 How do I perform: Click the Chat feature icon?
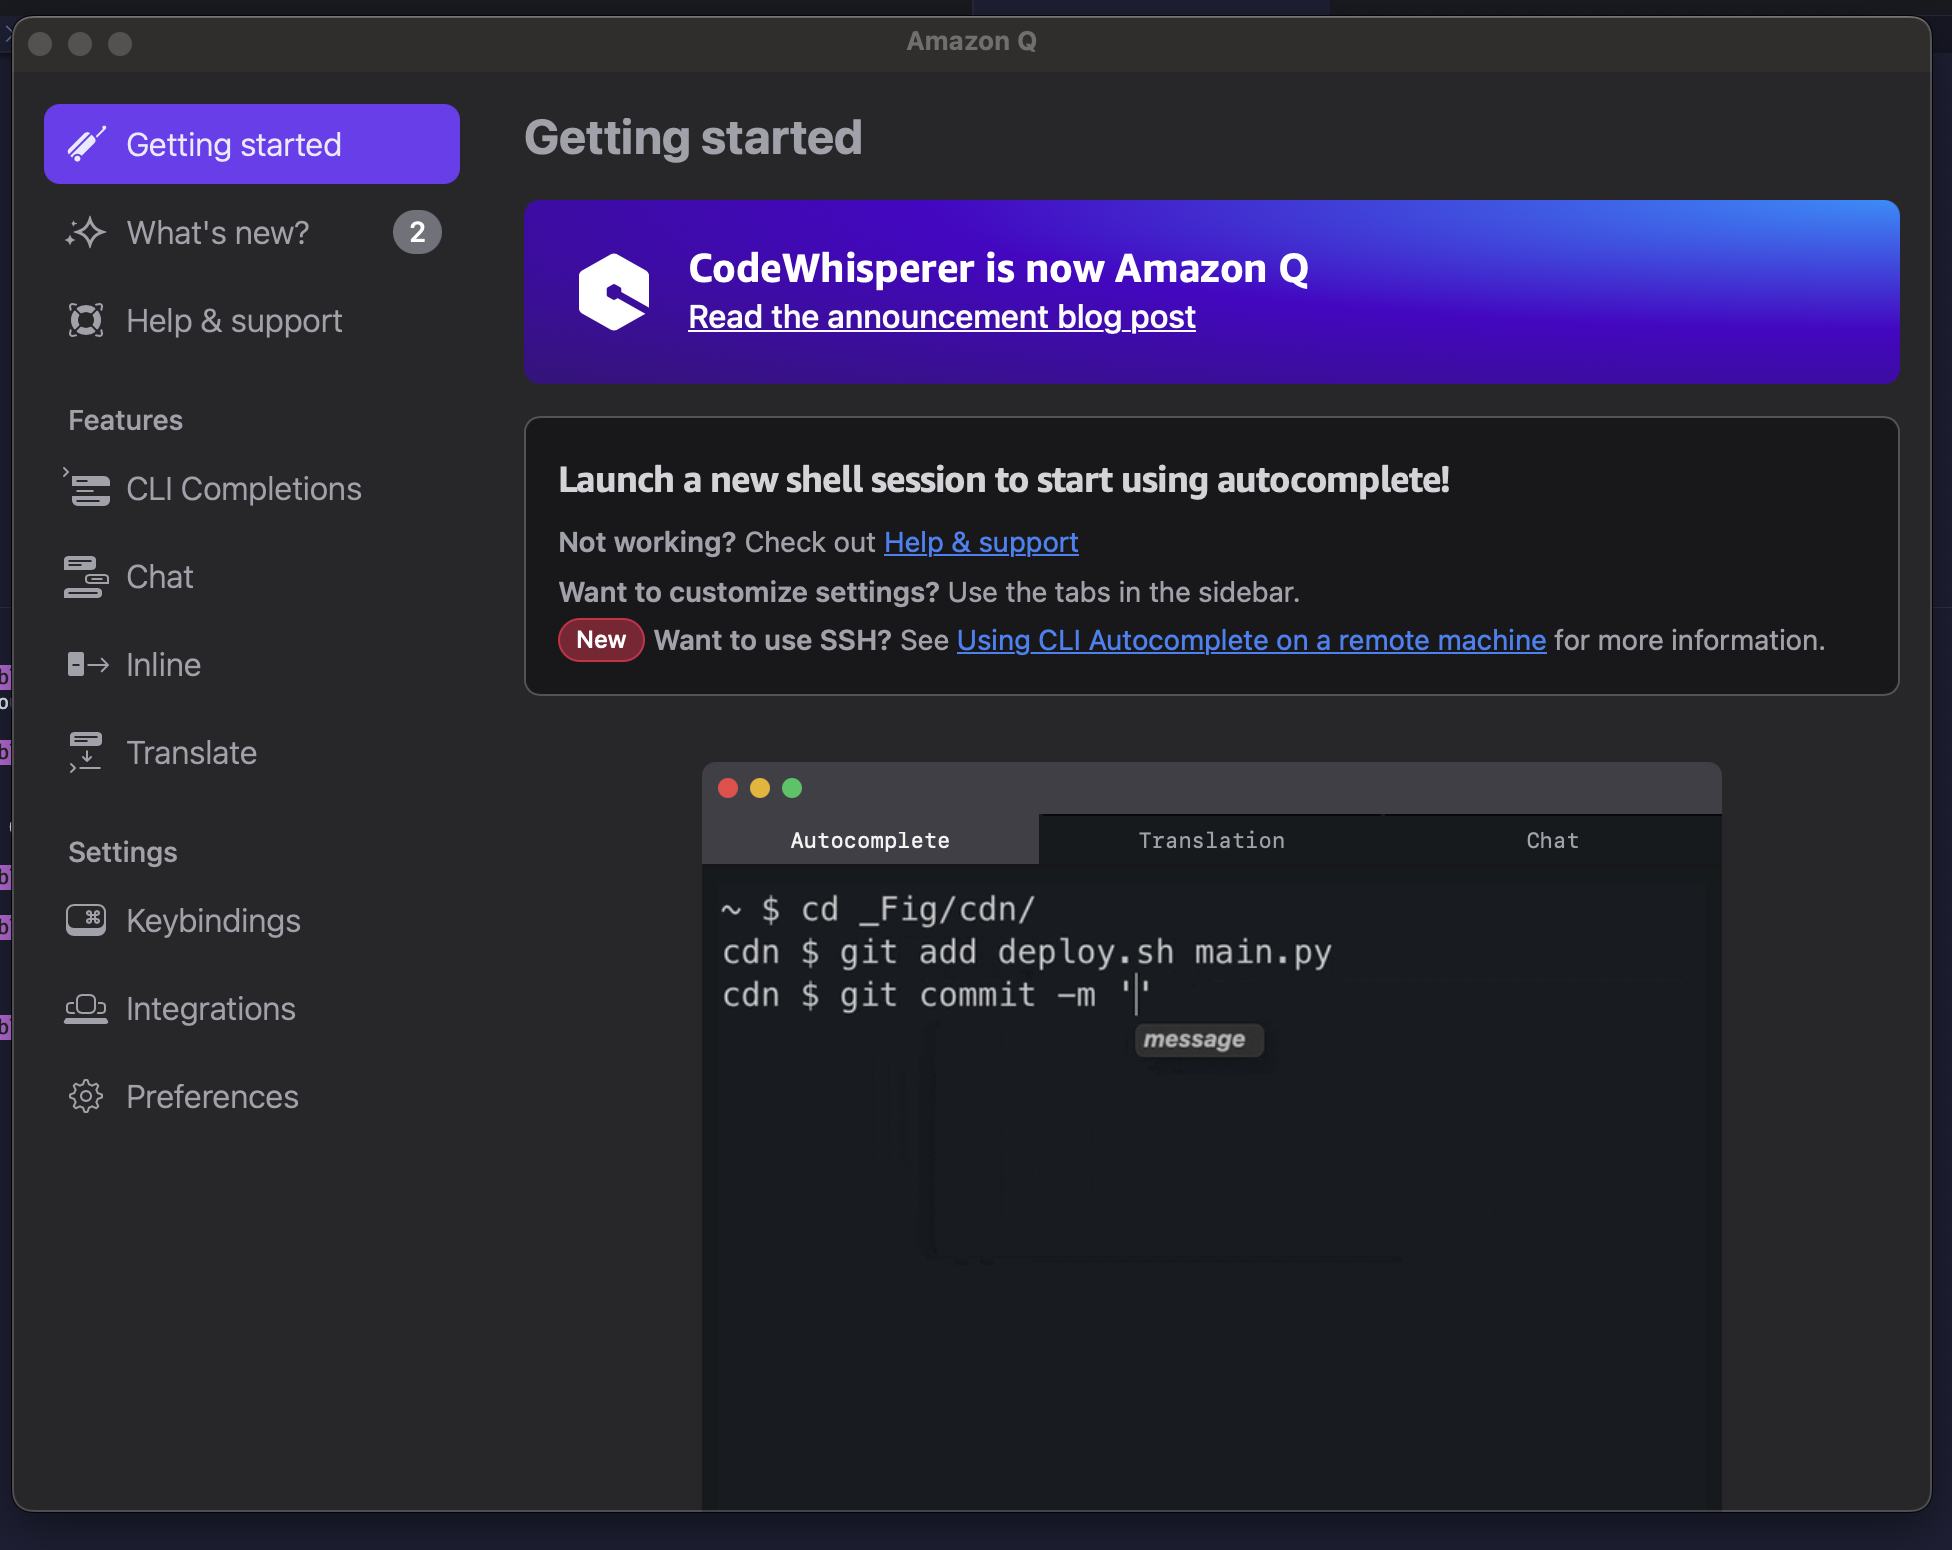(x=86, y=576)
